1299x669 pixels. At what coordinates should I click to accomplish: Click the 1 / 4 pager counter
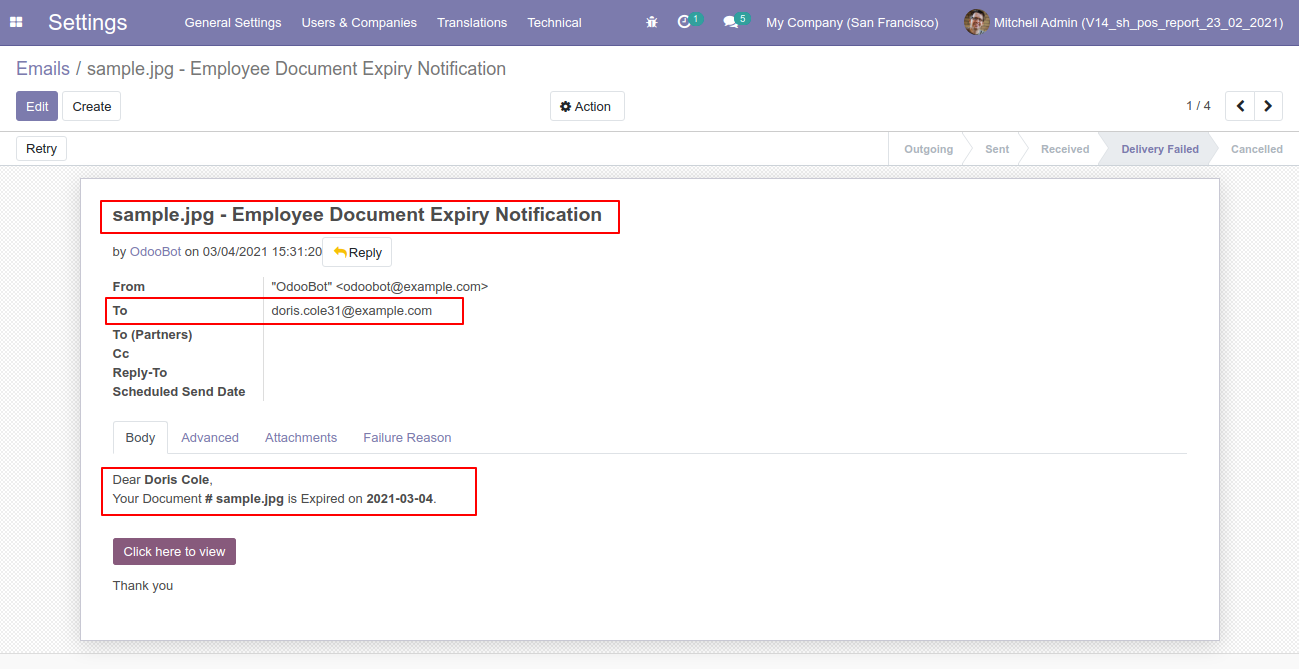pyautogui.click(x=1198, y=106)
